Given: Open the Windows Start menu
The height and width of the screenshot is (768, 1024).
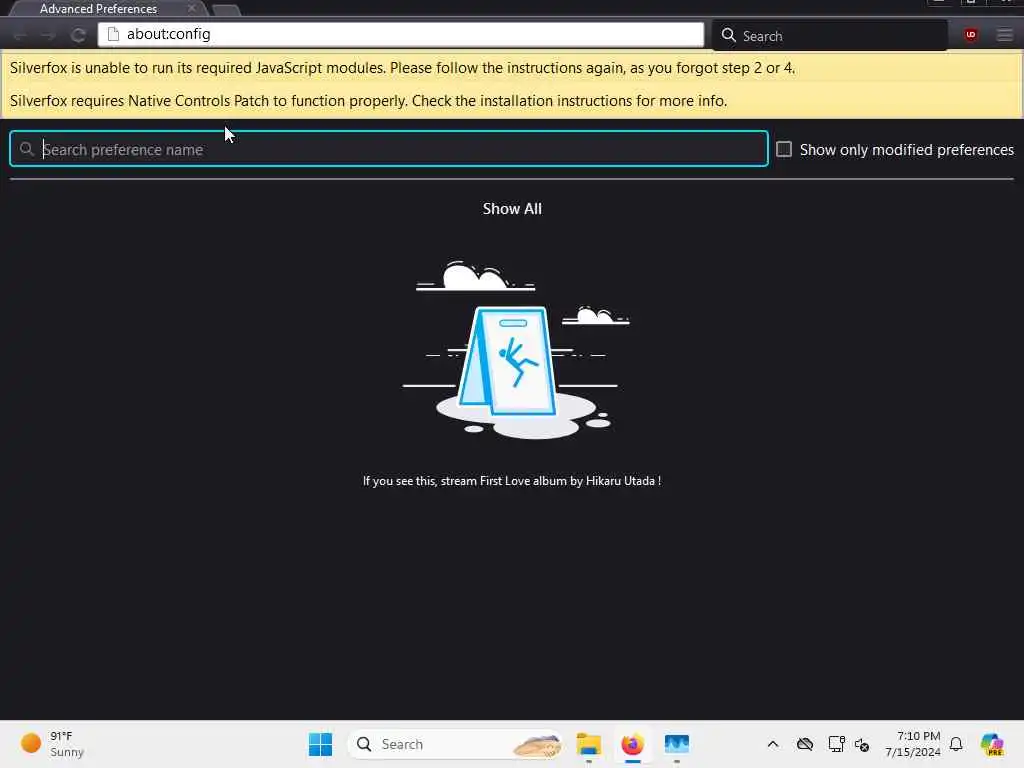Looking at the screenshot, I should (320, 744).
